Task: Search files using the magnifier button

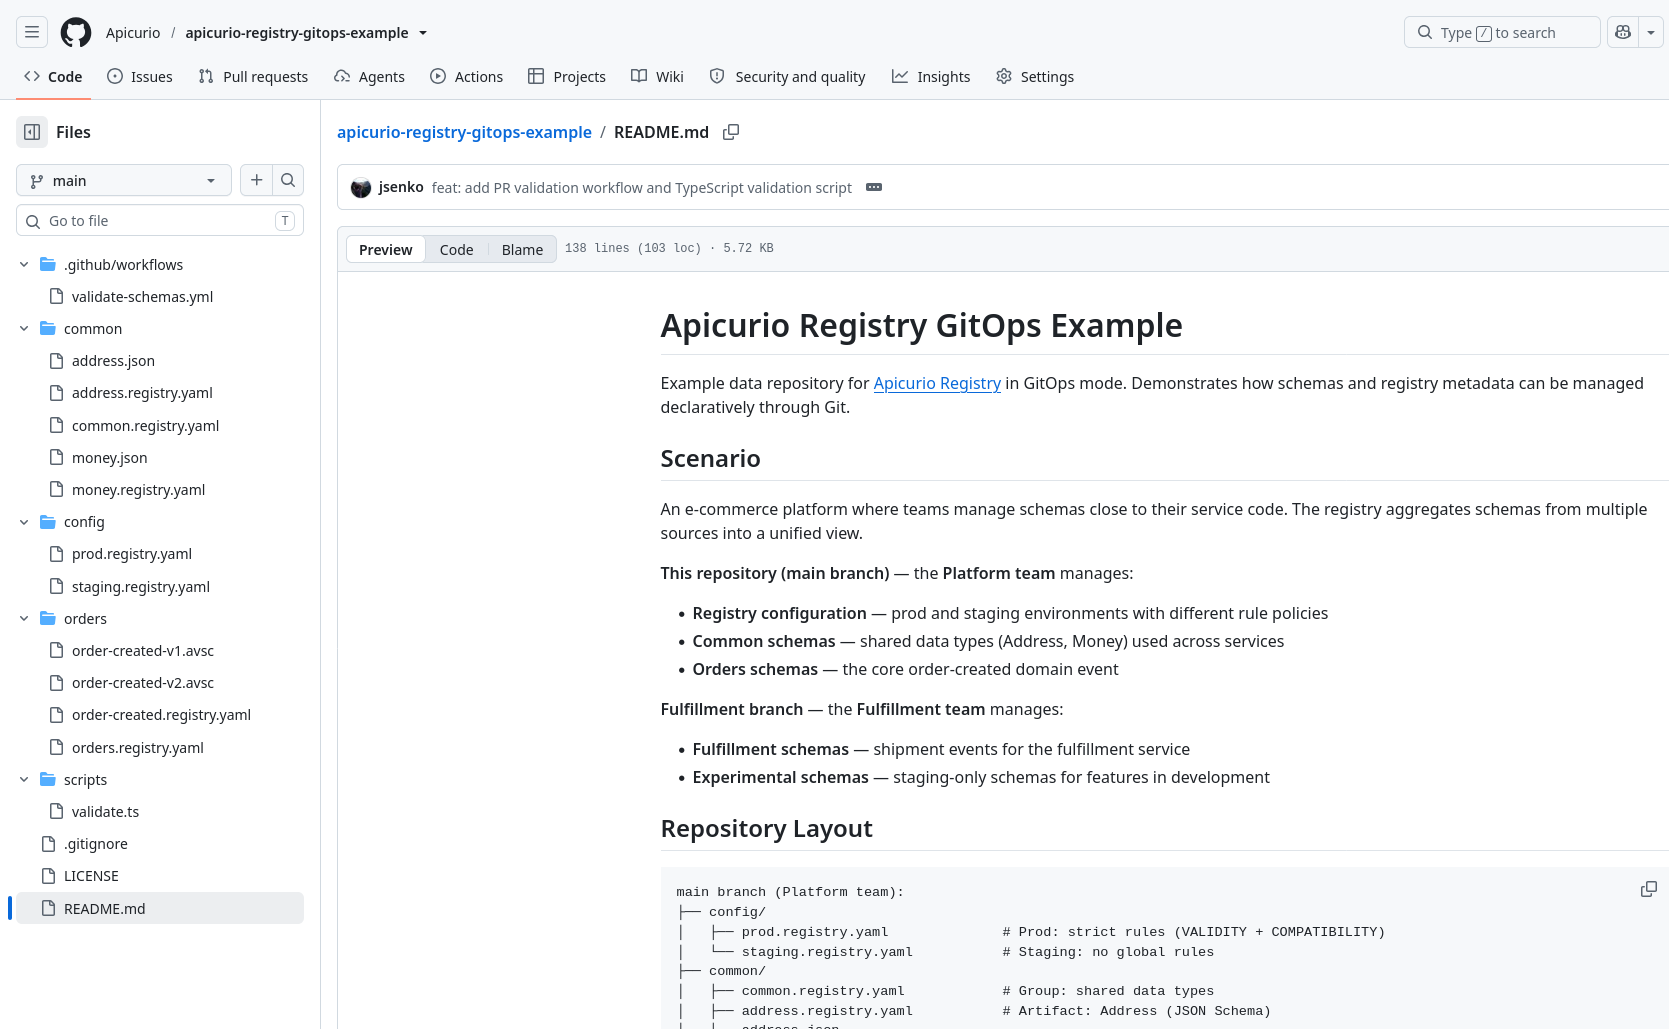Action: [288, 180]
